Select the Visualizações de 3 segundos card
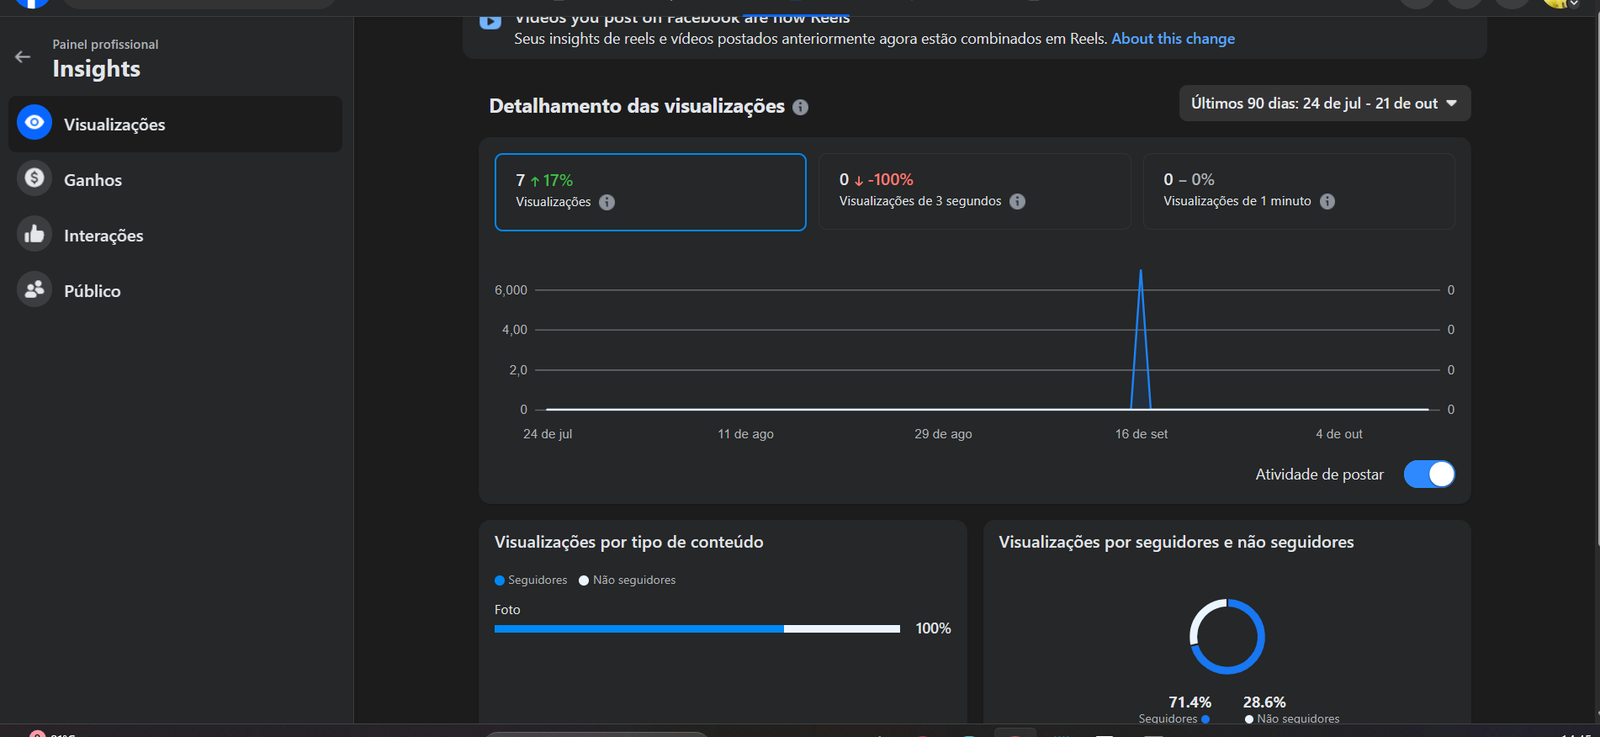 pos(975,191)
